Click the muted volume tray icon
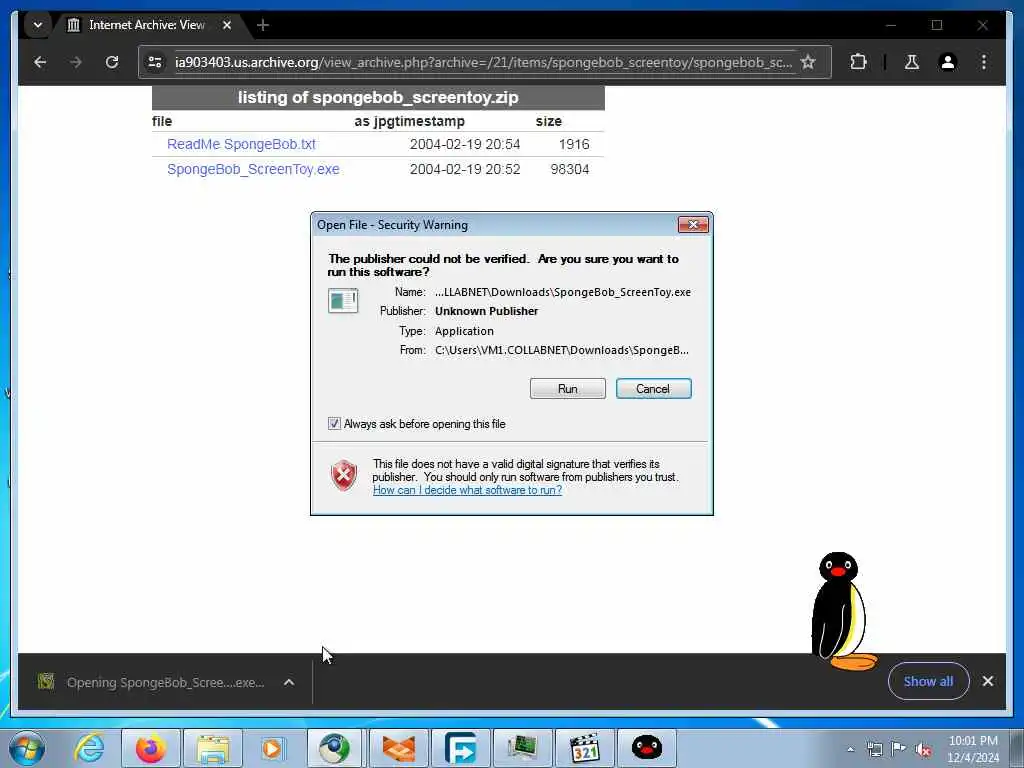 pos(923,749)
